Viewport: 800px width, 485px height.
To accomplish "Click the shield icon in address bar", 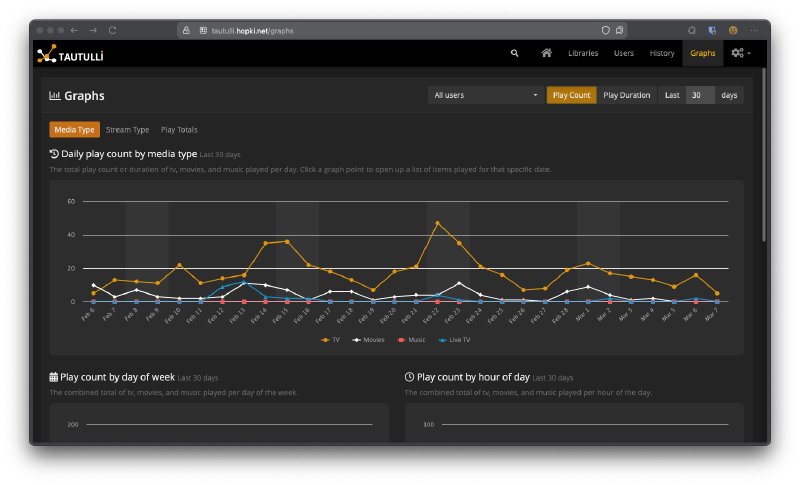I will pyautogui.click(x=605, y=31).
